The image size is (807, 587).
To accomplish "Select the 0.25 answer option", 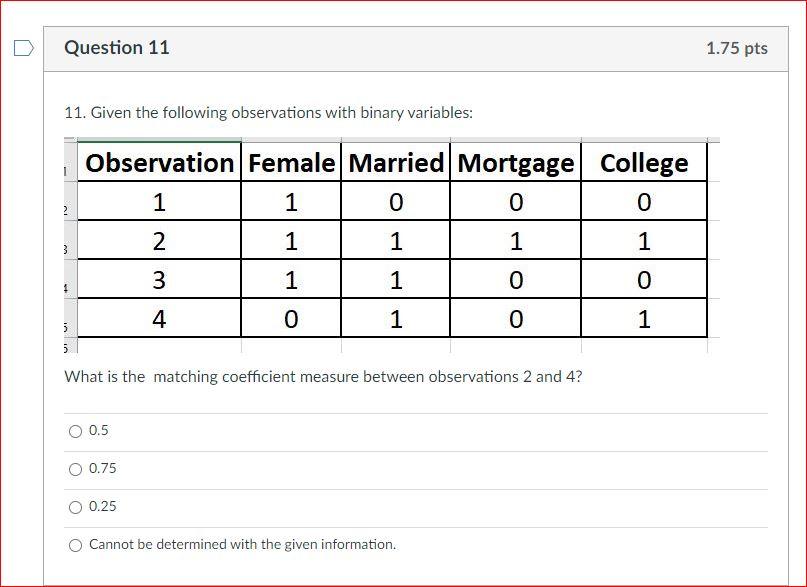I will tap(75, 506).
